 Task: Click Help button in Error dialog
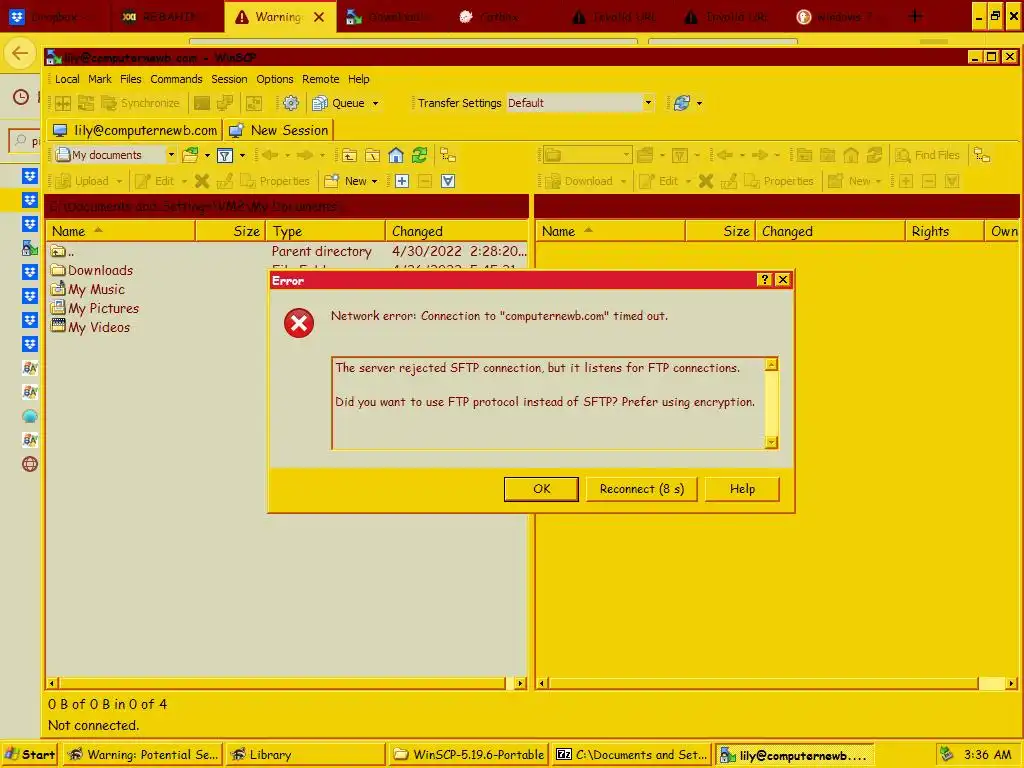pos(743,489)
